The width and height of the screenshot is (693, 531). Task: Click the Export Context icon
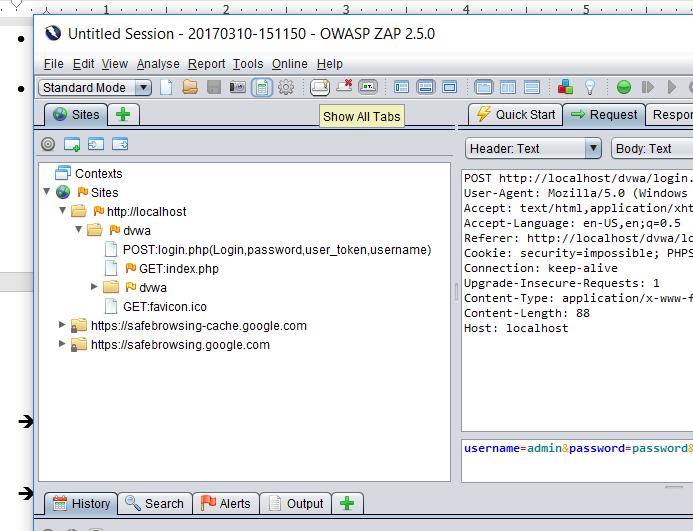(120, 144)
